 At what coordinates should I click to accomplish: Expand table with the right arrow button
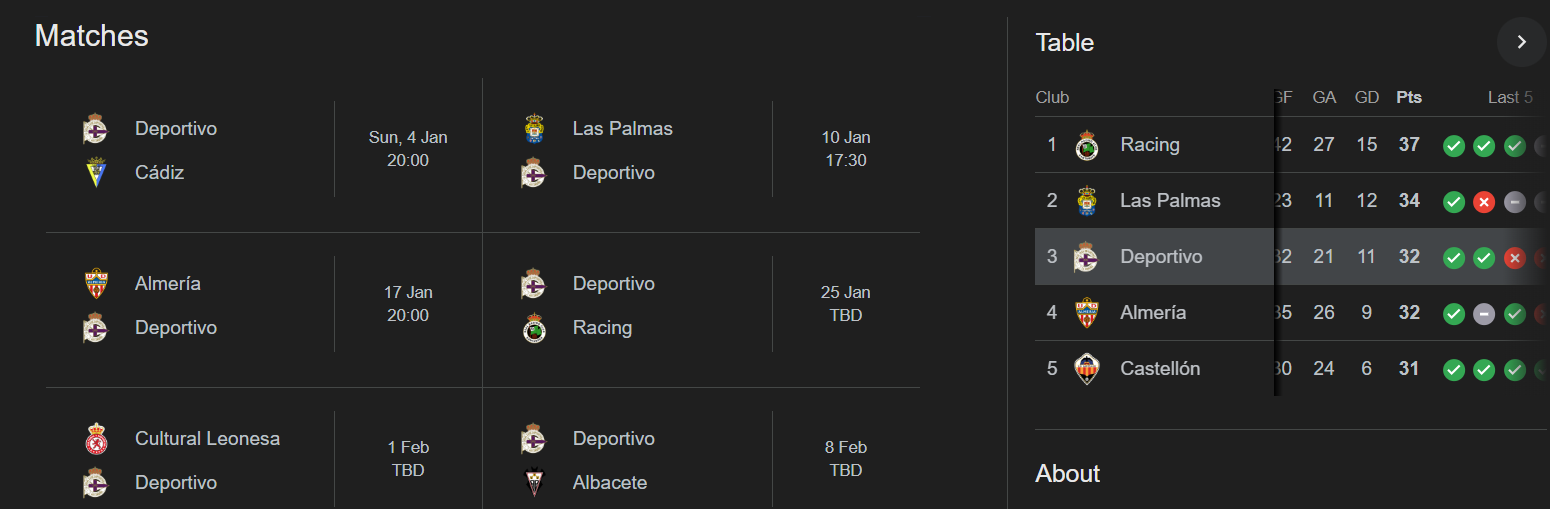pos(1521,42)
